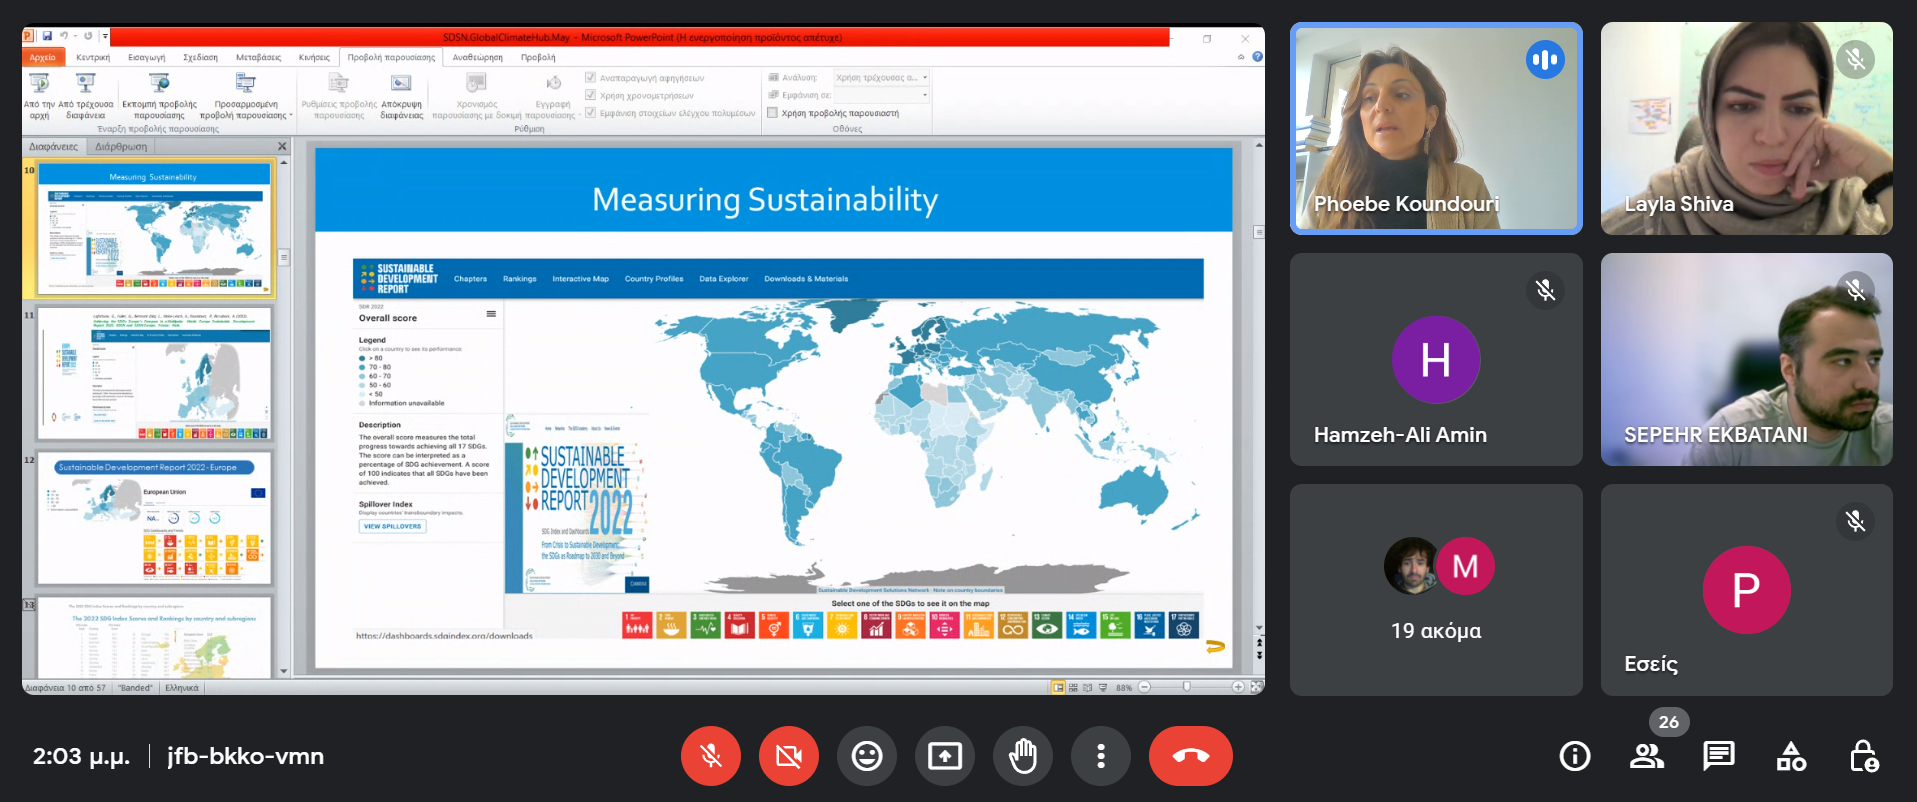
Task: Select the Phoebe Koundouri video tile
Action: point(1436,129)
